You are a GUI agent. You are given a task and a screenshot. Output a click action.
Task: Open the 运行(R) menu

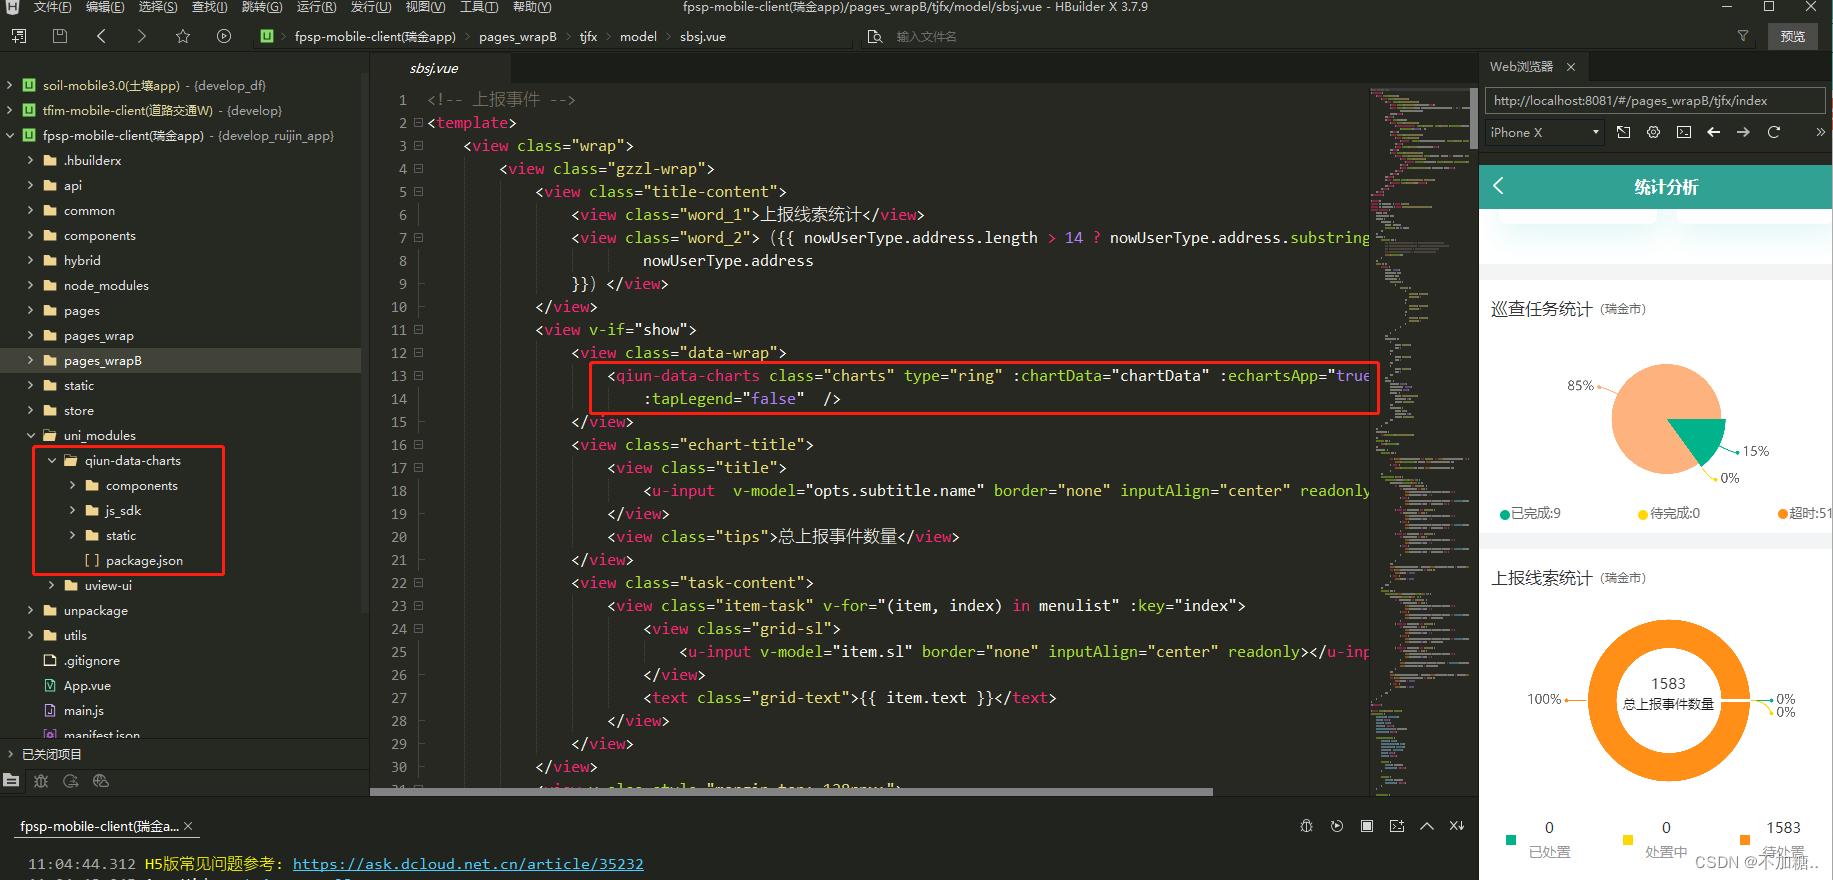[316, 7]
